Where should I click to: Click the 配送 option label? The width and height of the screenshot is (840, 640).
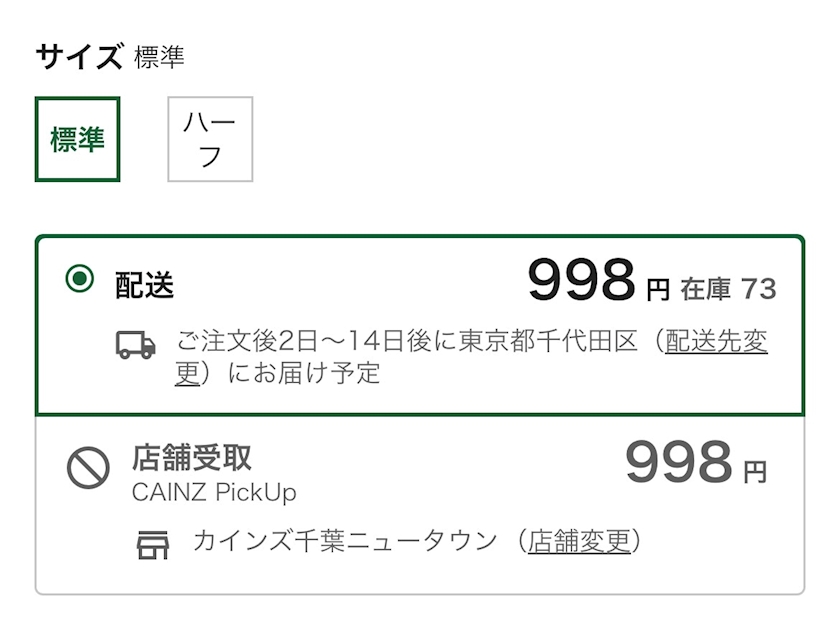tap(145, 285)
